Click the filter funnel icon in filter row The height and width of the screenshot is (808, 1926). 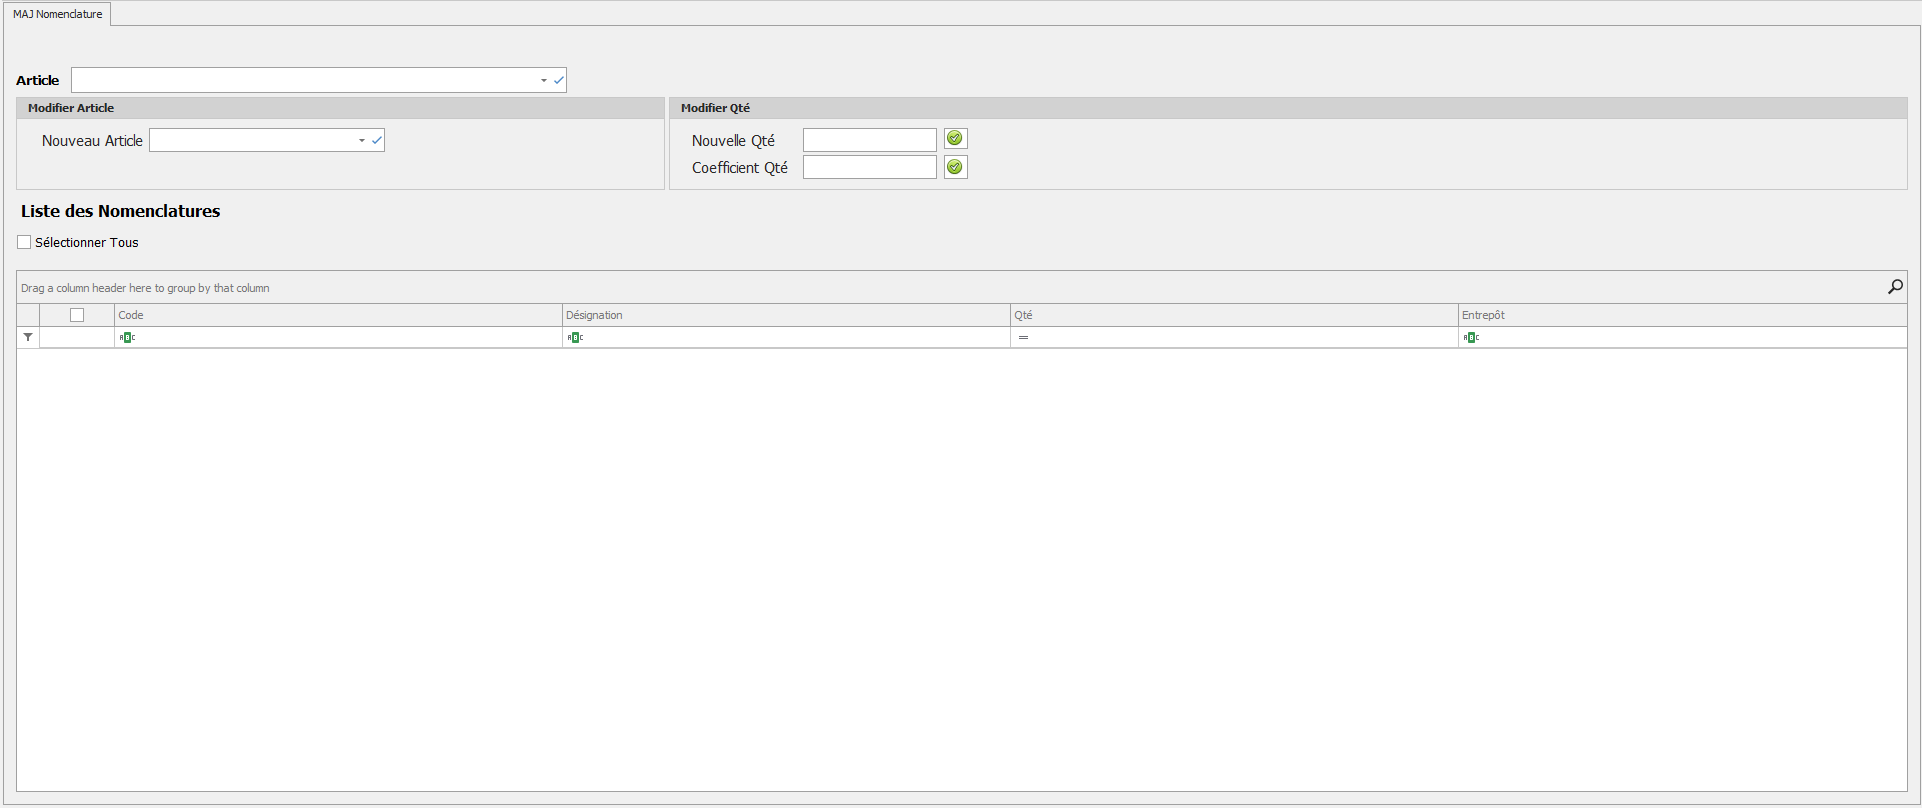tap(28, 338)
